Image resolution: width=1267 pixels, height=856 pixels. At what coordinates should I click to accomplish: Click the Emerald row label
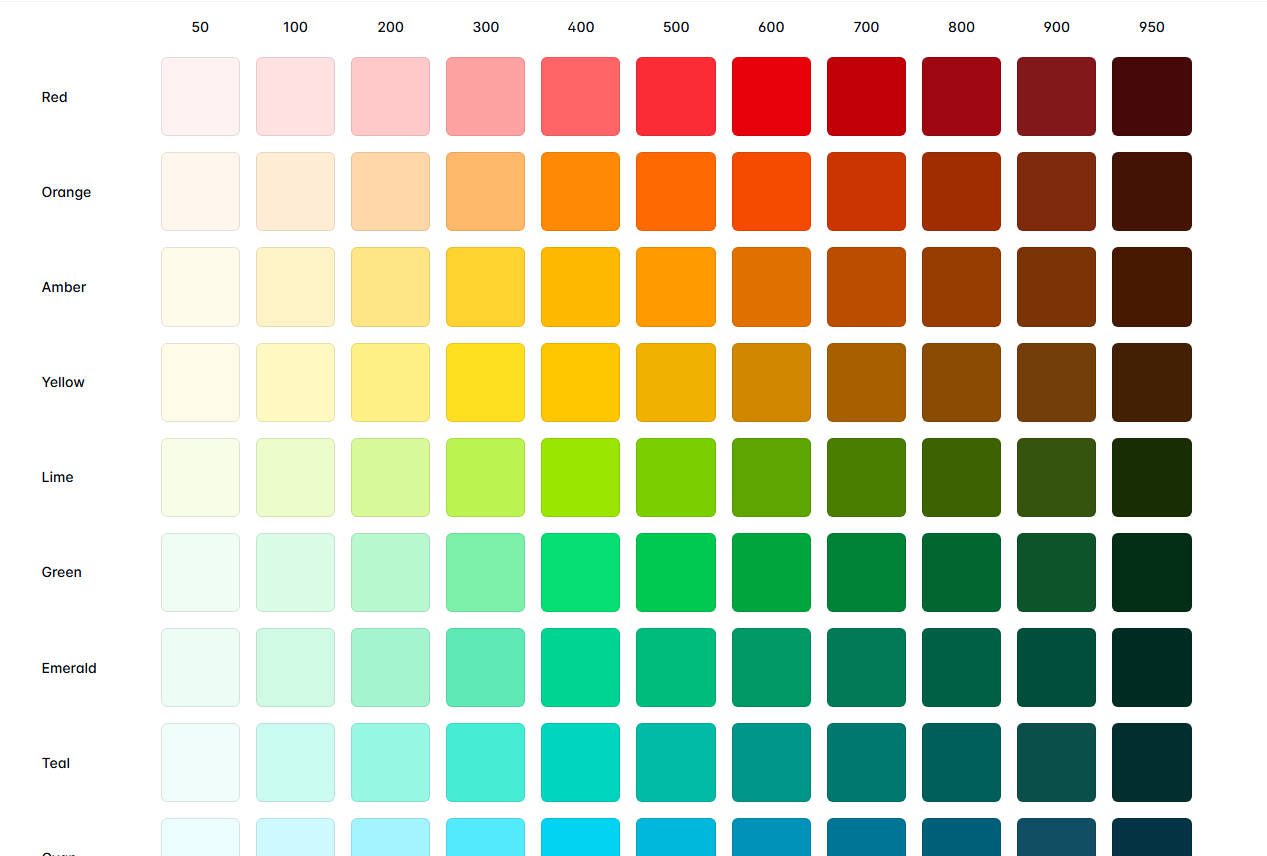(x=68, y=667)
